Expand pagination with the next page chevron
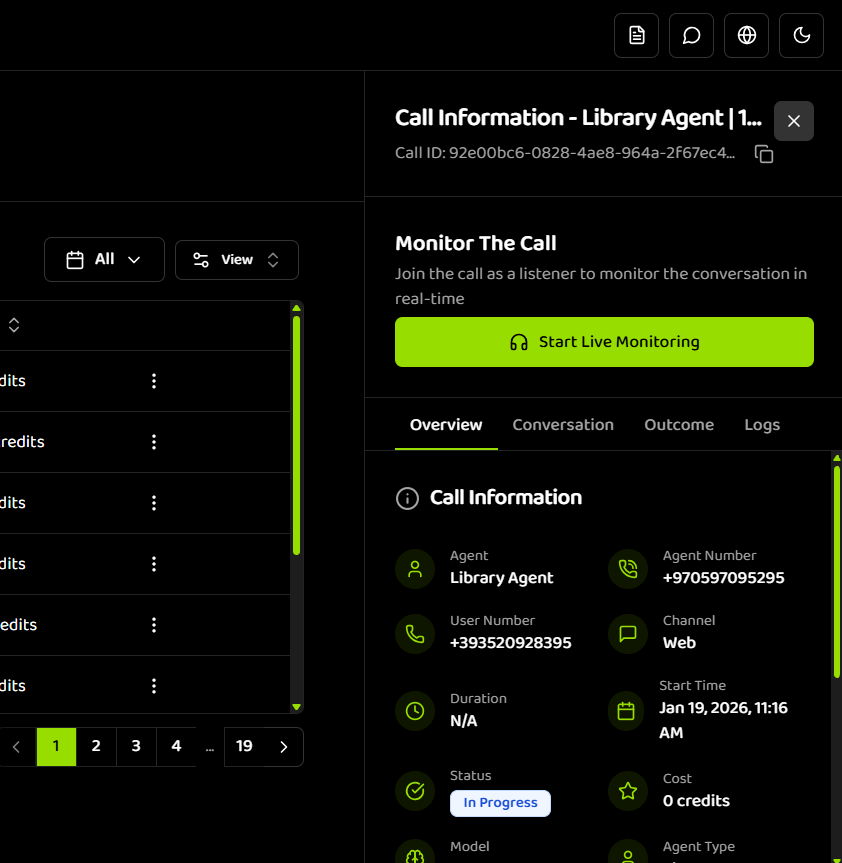This screenshot has width=842, height=863. (x=283, y=746)
